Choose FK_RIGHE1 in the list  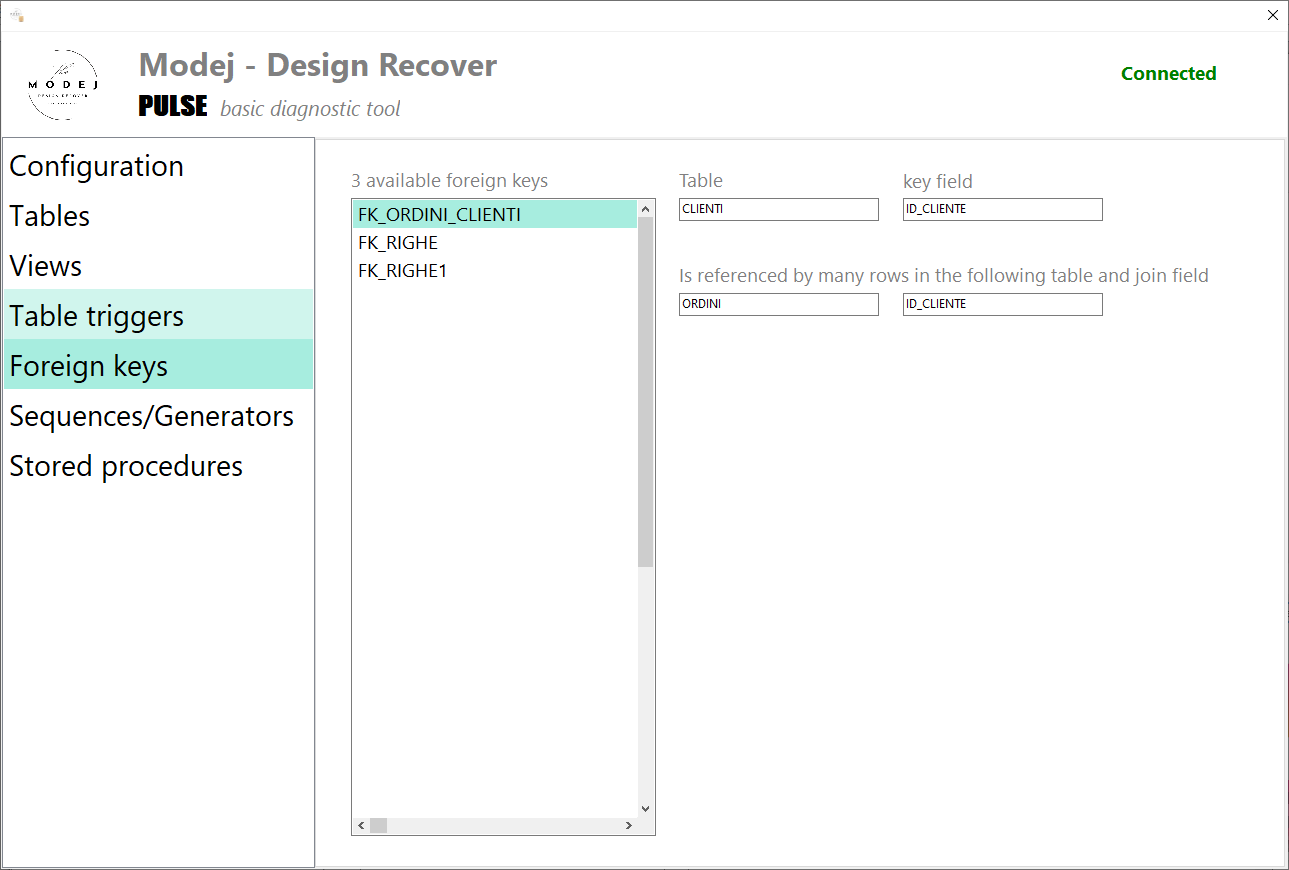[495, 270]
